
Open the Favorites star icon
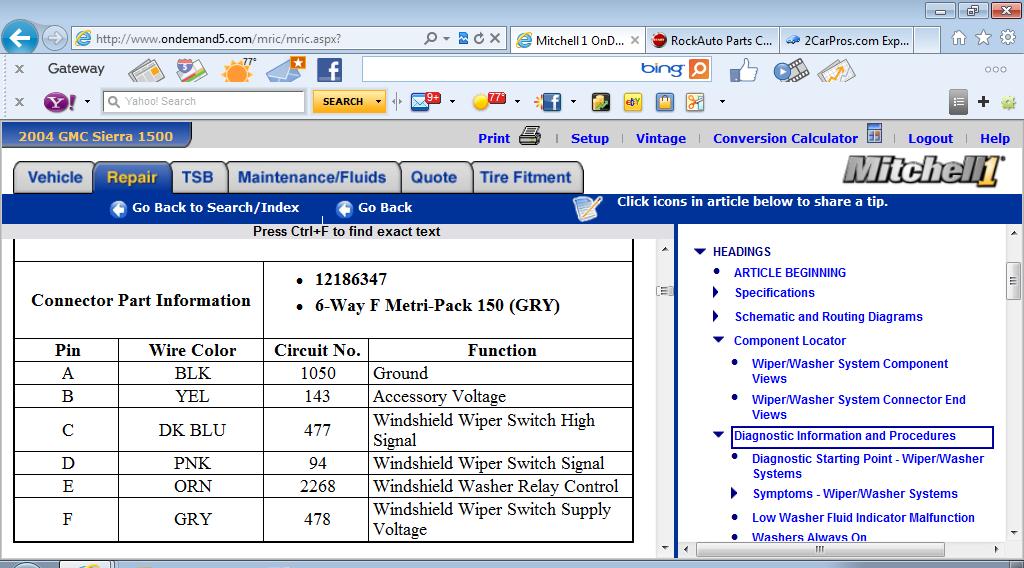click(983, 39)
